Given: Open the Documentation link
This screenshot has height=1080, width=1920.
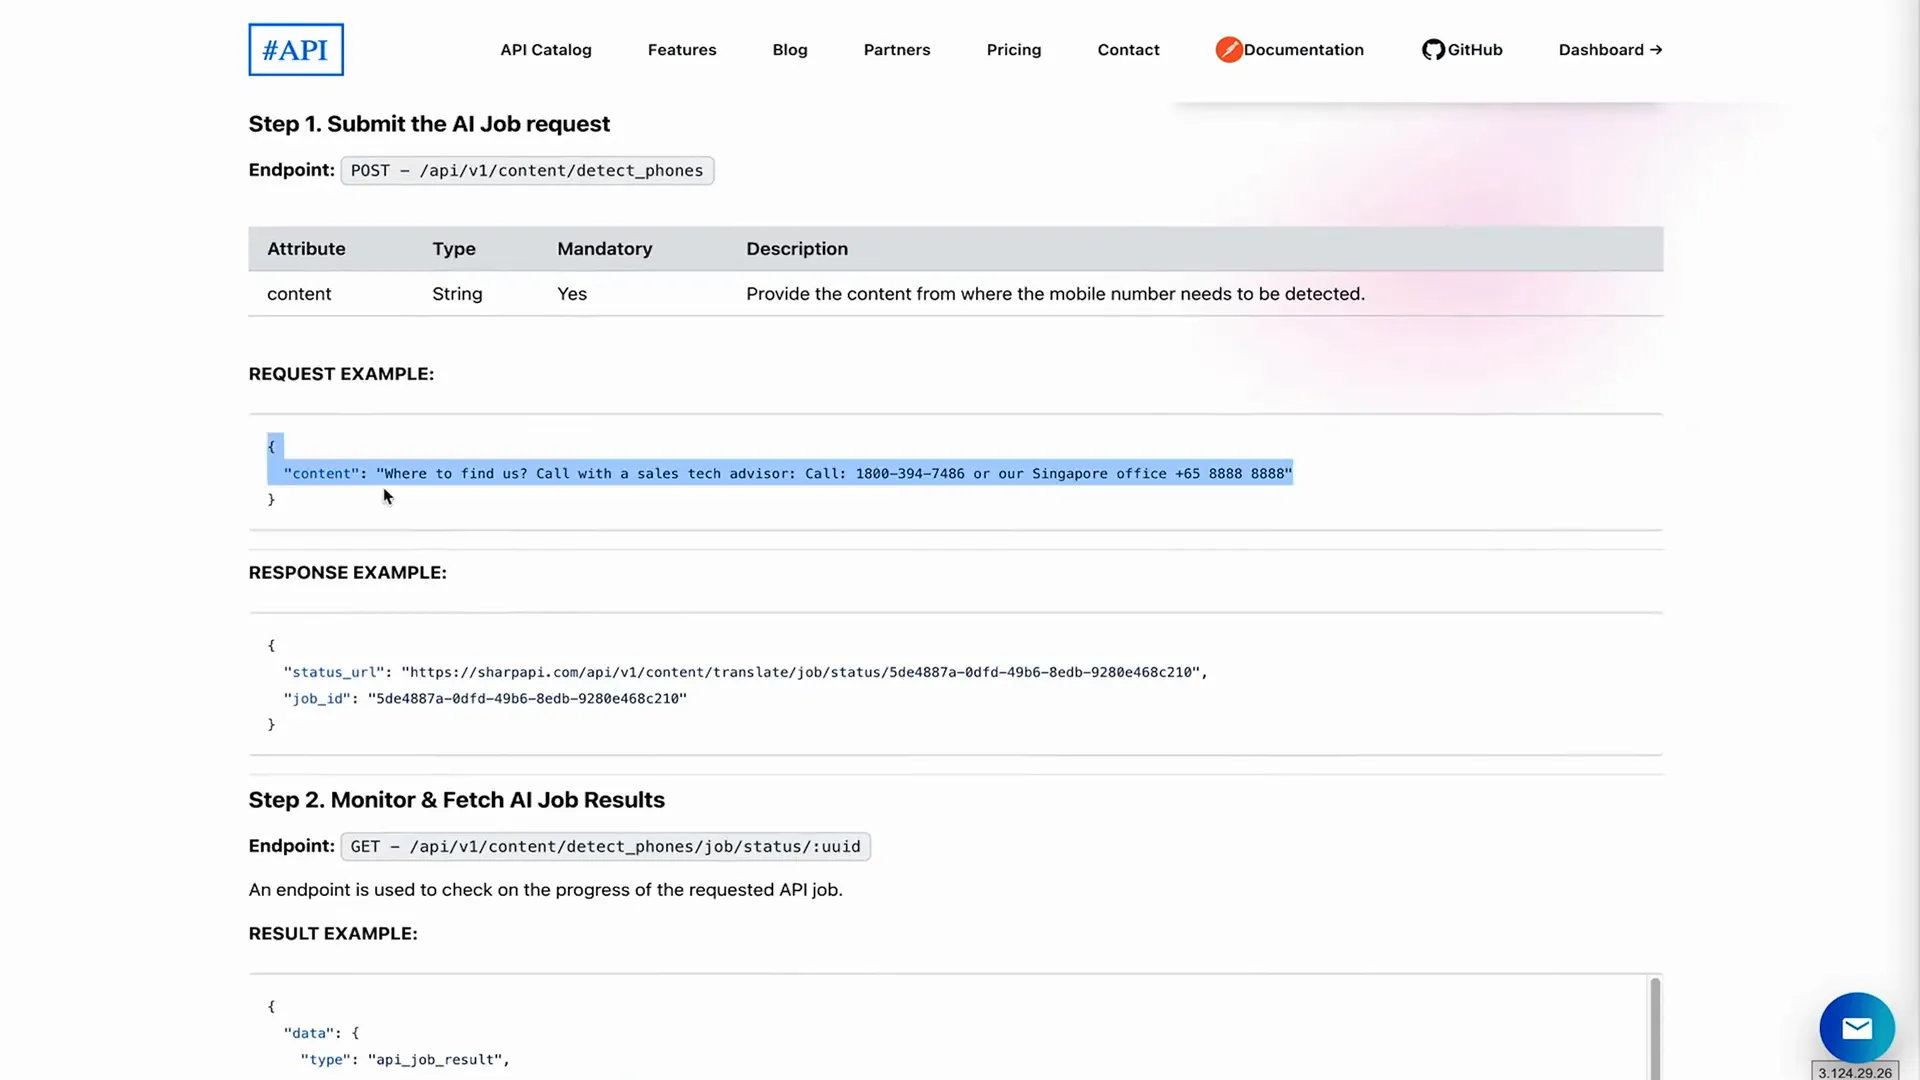Looking at the screenshot, I should point(1303,50).
